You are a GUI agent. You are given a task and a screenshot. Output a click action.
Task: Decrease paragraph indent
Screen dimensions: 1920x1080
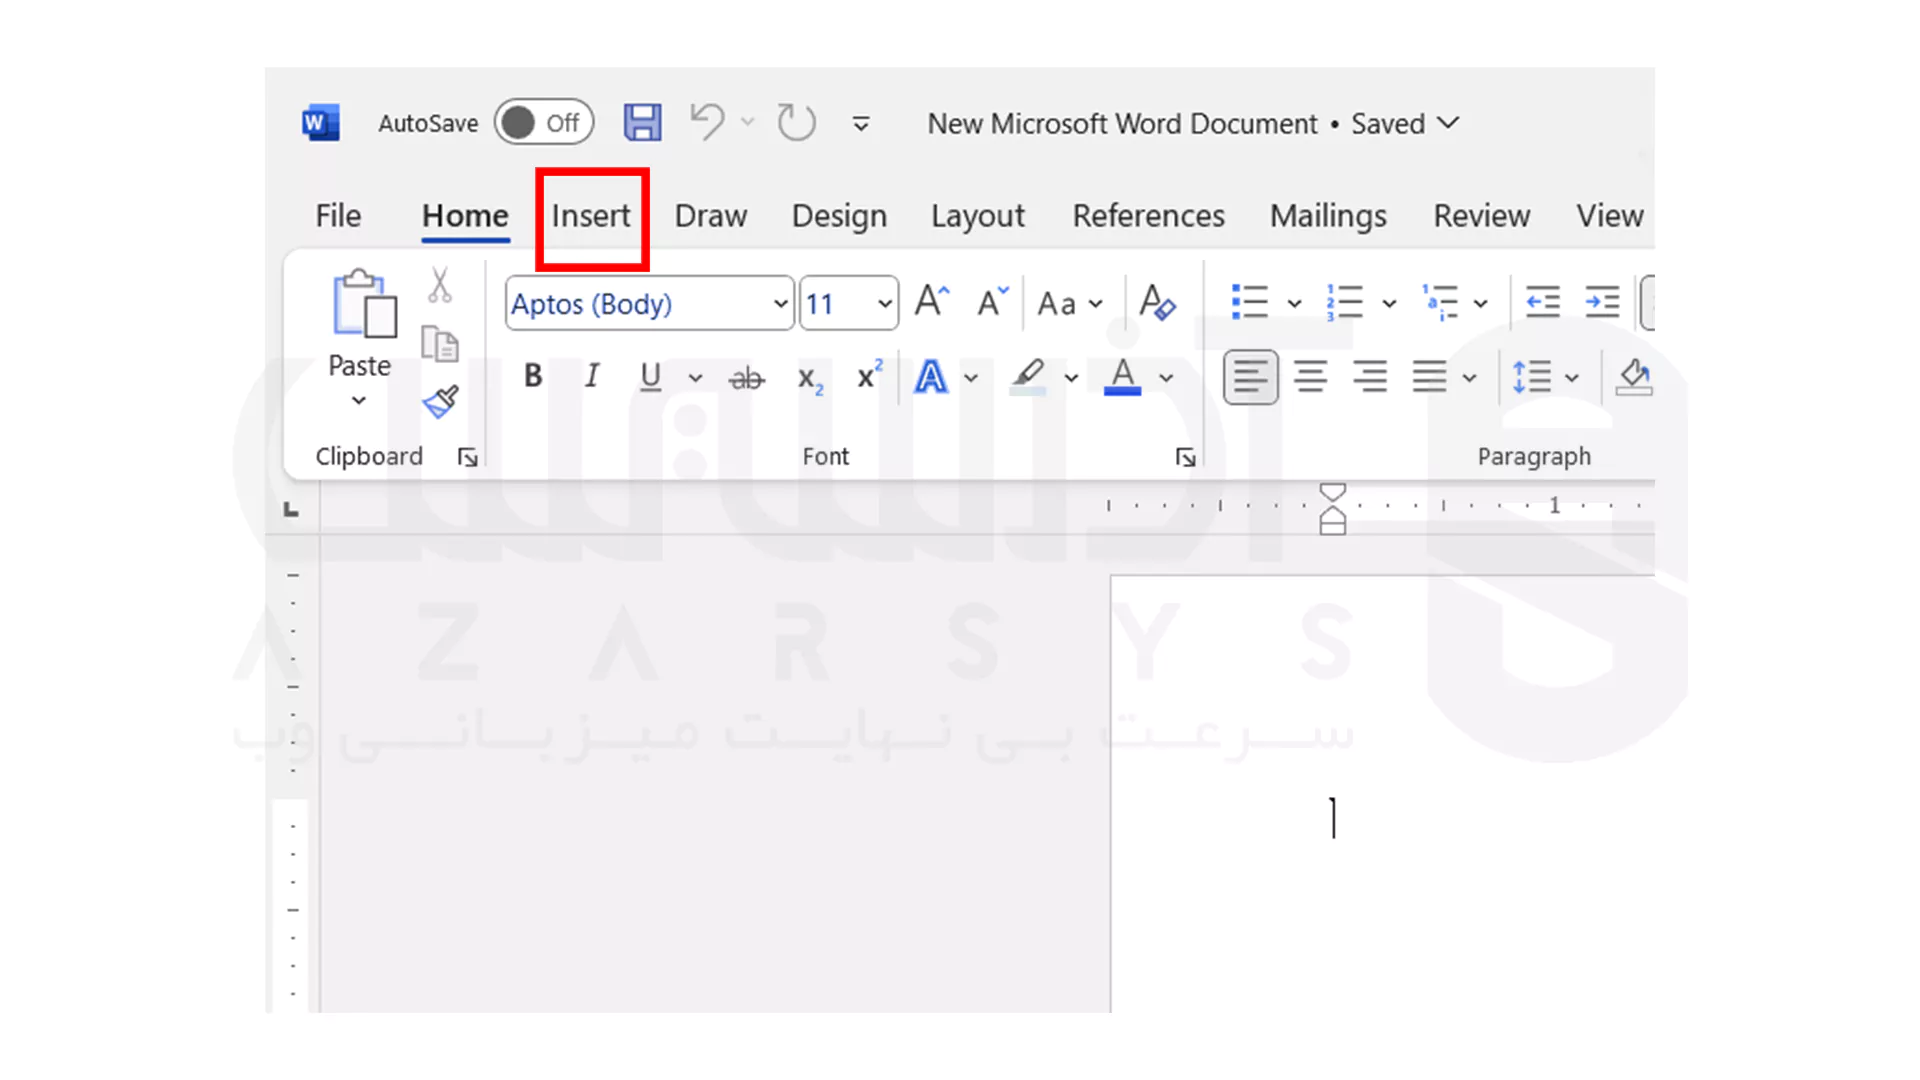pos(1543,301)
